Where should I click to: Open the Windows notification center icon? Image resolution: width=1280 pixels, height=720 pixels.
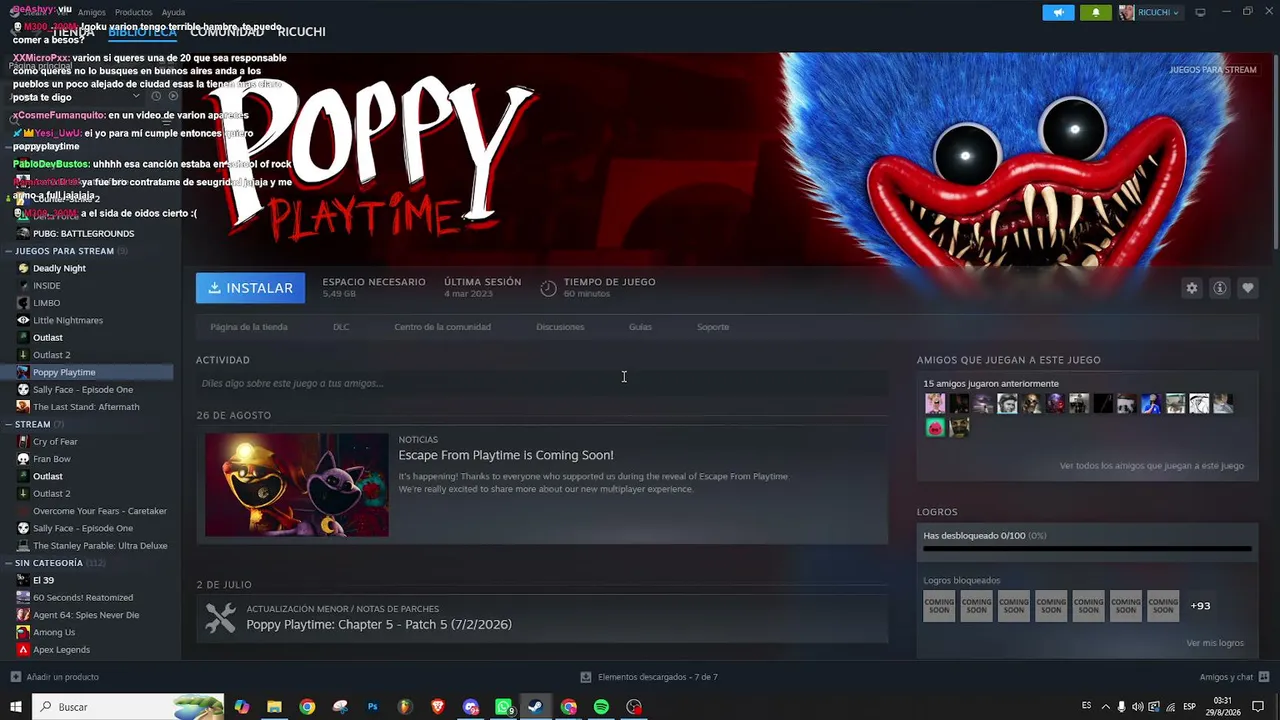[1258, 707]
